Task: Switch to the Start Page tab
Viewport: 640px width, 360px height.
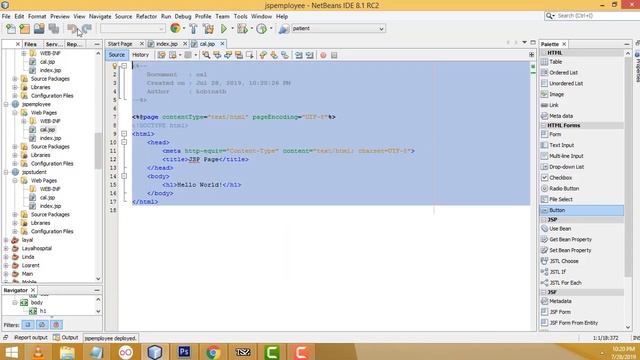Action: tap(120, 44)
